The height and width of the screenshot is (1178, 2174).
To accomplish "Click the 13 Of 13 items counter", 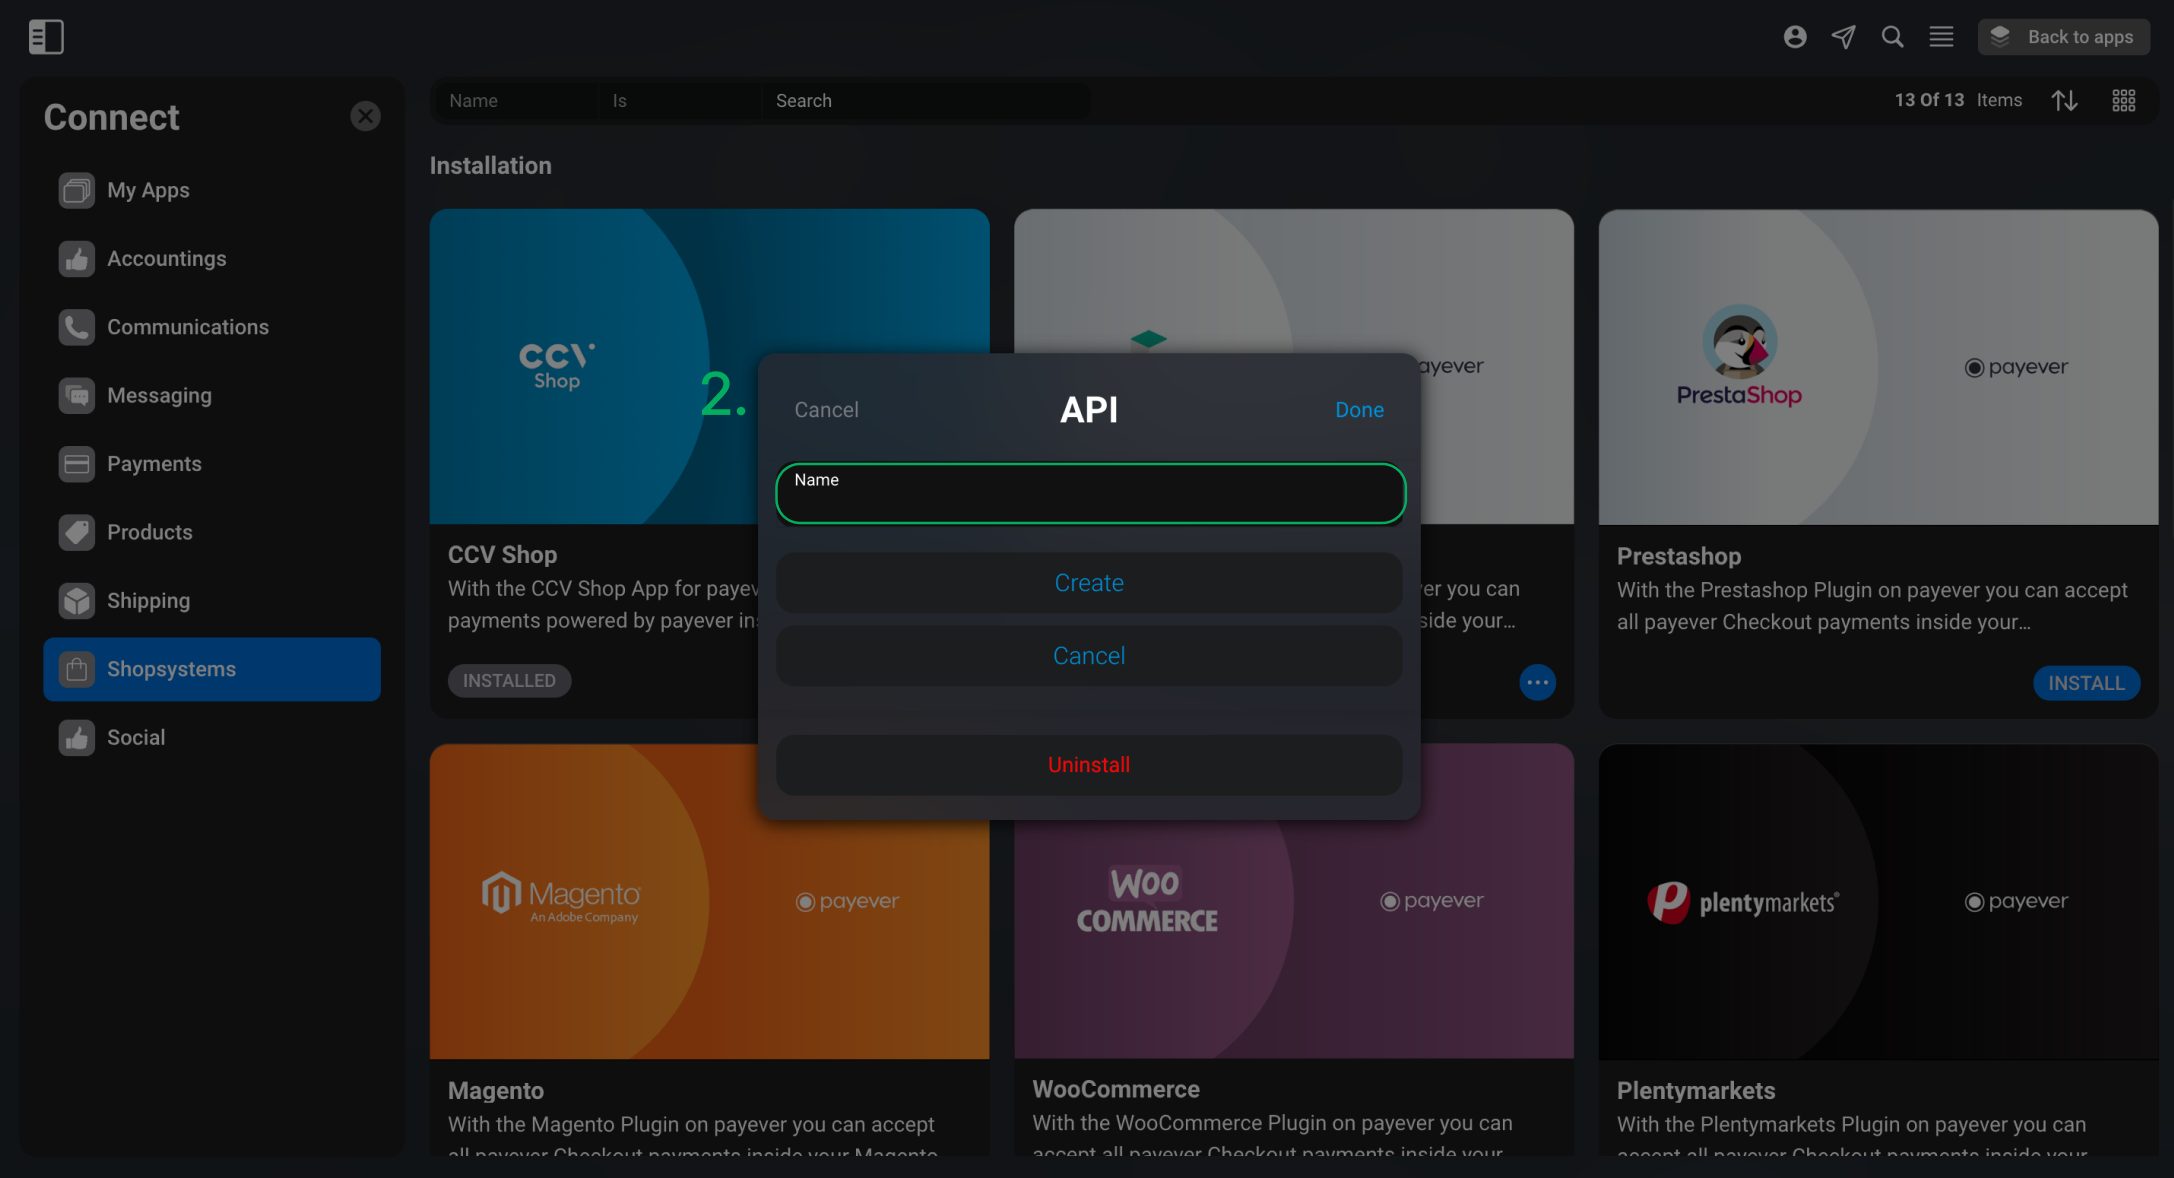I will pyautogui.click(x=1957, y=100).
